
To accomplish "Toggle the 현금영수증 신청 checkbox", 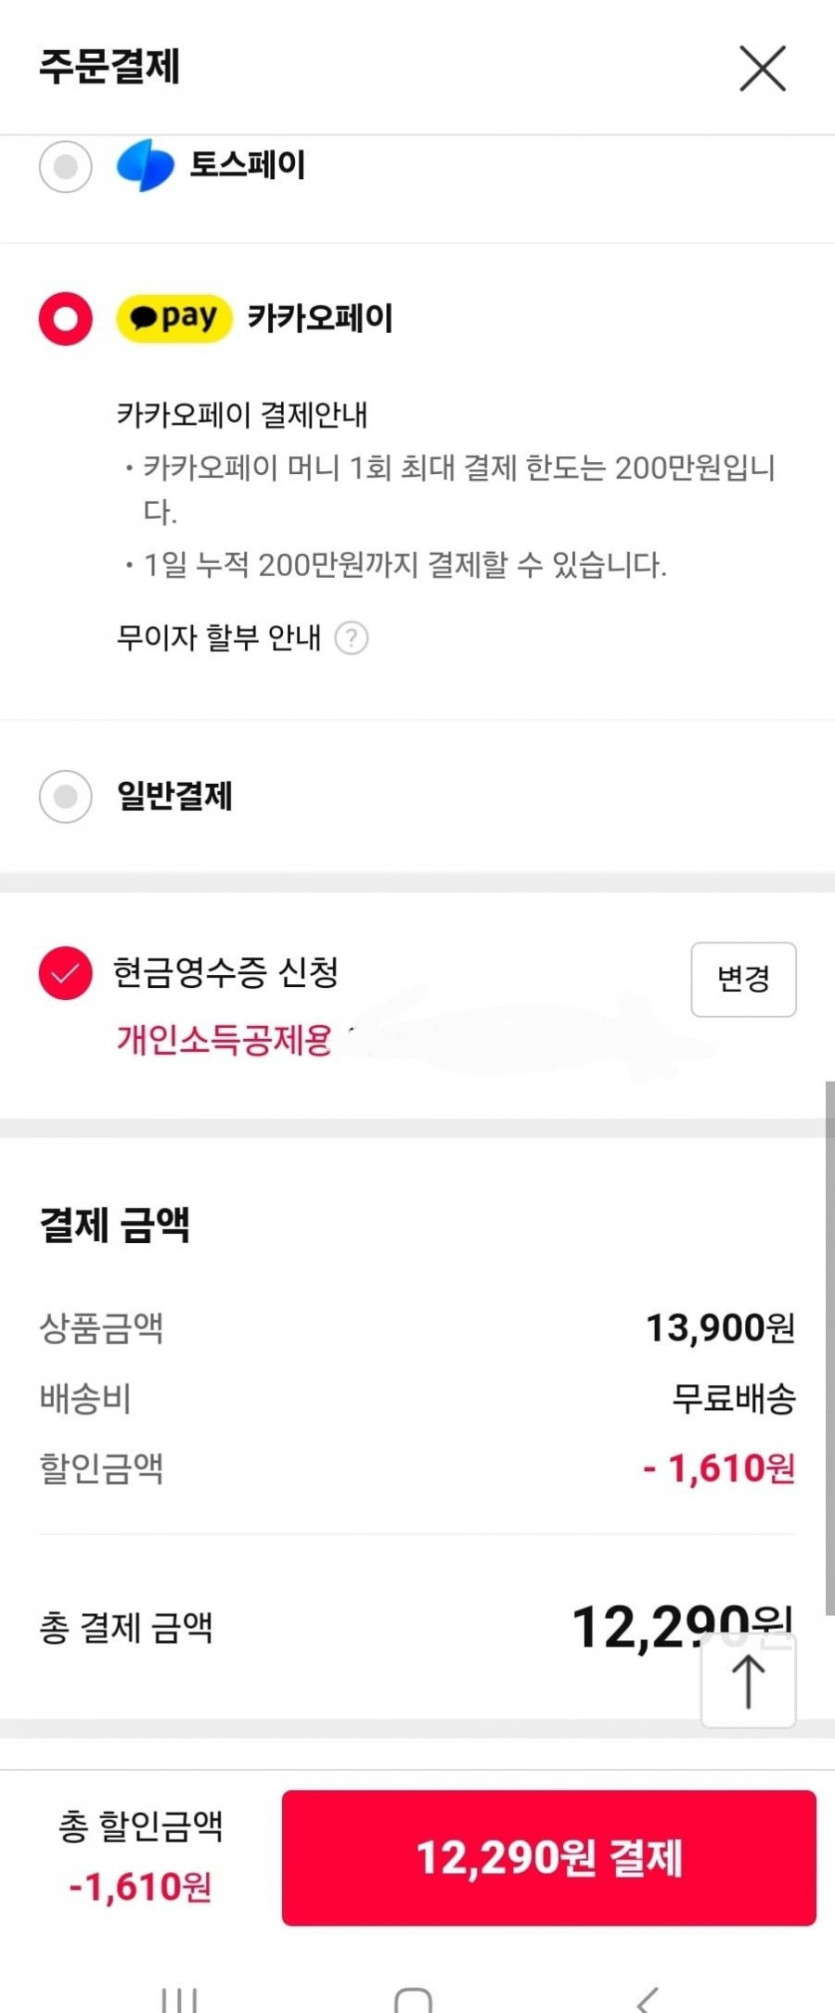I will point(66,973).
